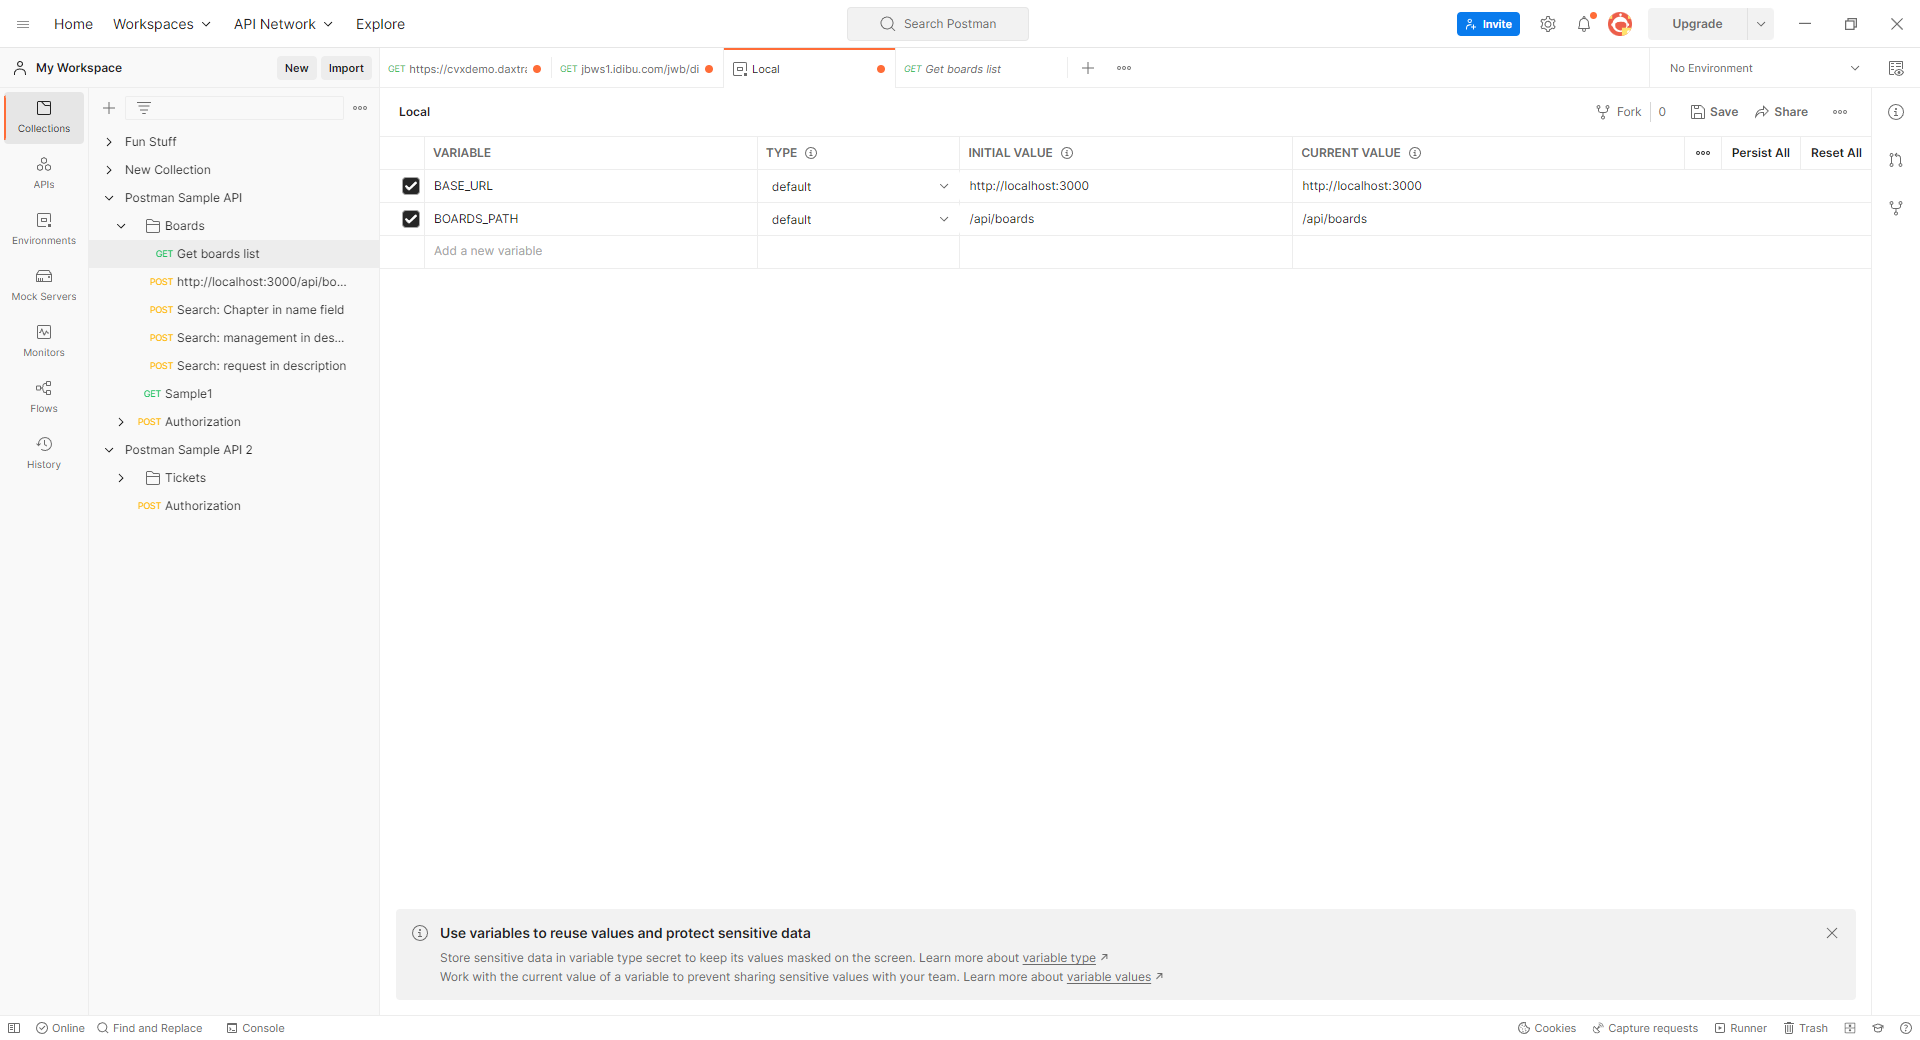Click the Search Postman field

pyautogui.click(x=938, y=24)
